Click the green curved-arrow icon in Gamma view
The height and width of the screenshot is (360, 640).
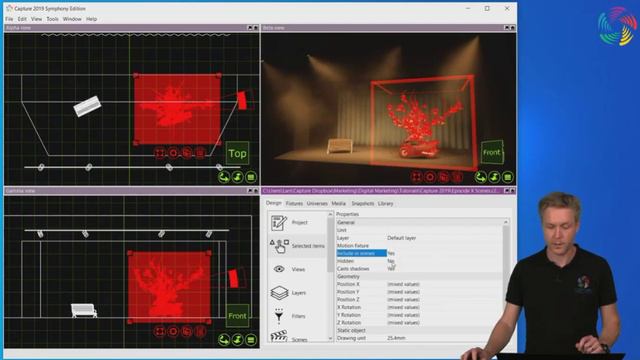pyautogui.click(x=224, y=340)
